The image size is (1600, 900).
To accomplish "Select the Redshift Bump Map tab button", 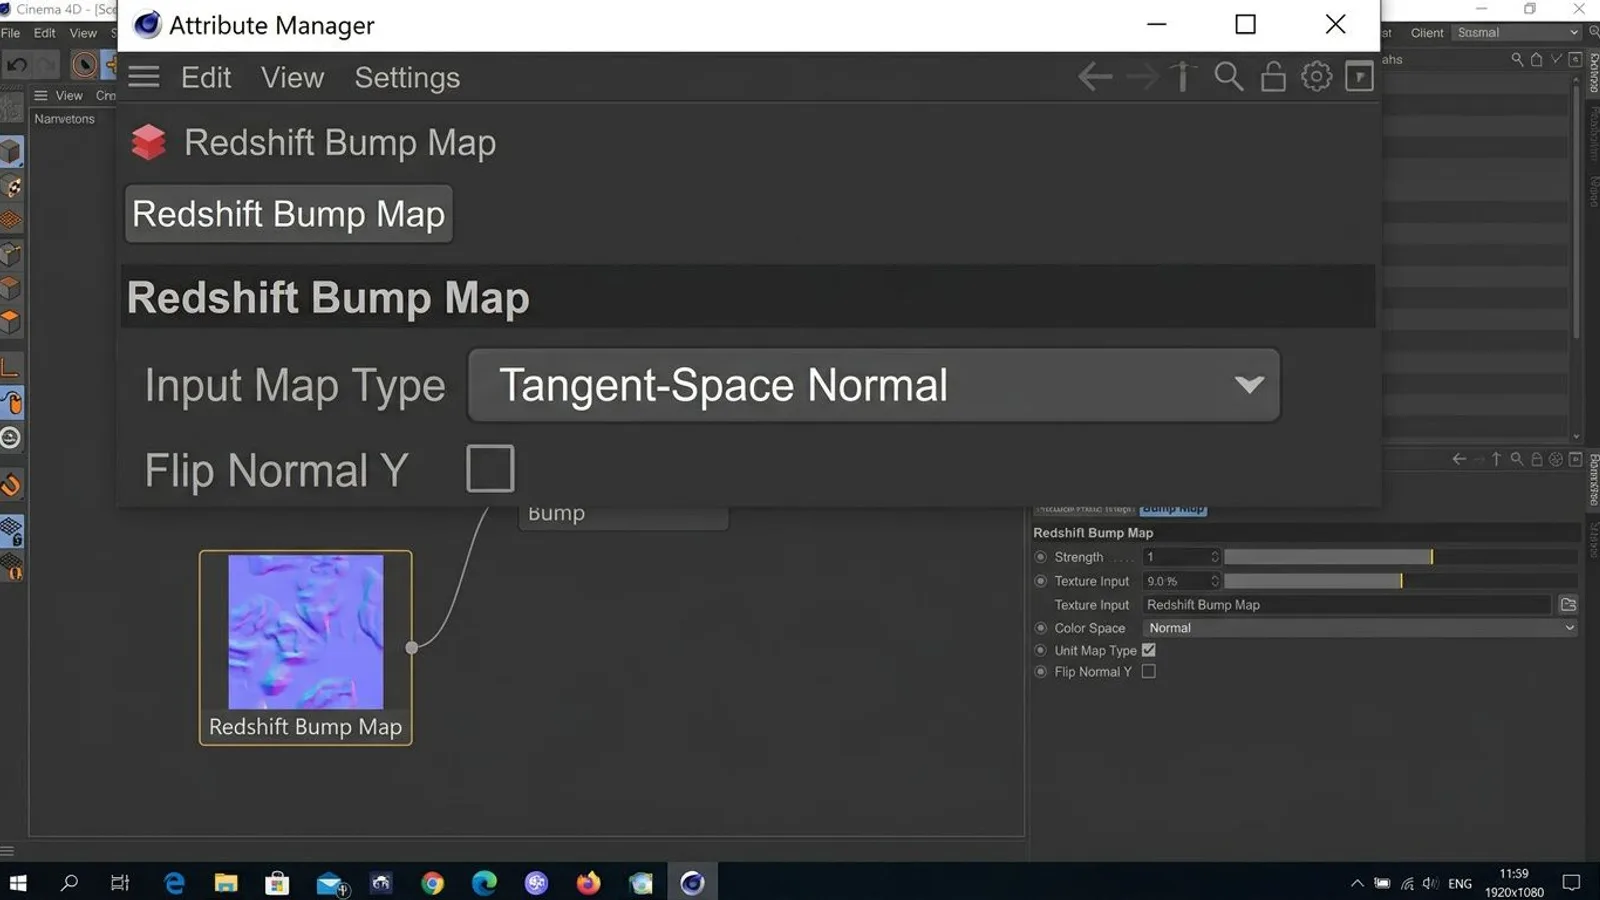I will coord(288,214).
